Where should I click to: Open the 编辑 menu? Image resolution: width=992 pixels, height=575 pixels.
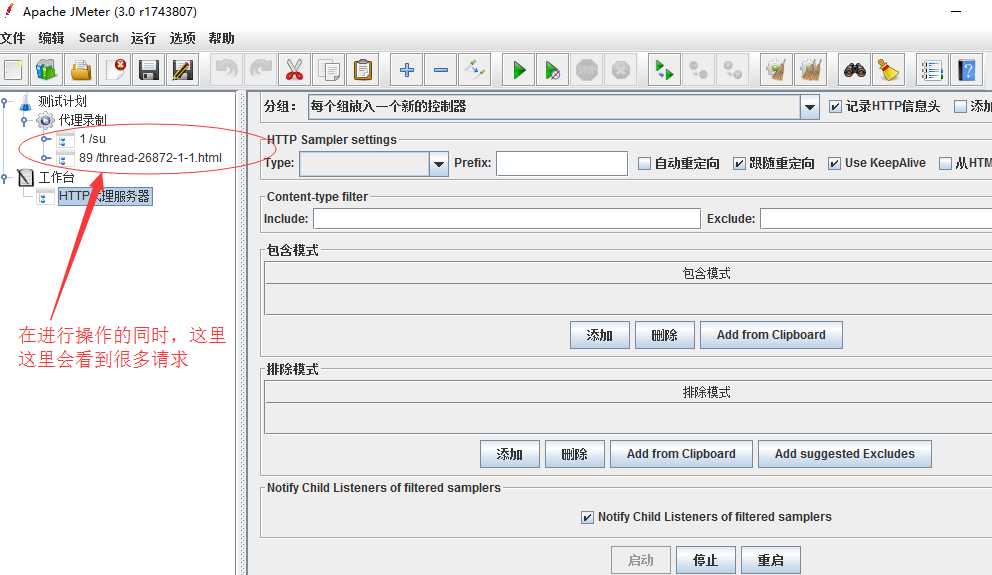click(x=51, y=38)
